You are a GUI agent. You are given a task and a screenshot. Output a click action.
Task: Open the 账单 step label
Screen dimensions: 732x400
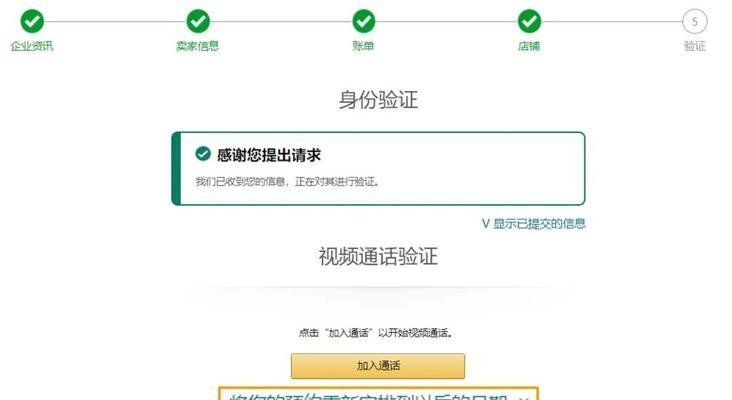point(363,46)
